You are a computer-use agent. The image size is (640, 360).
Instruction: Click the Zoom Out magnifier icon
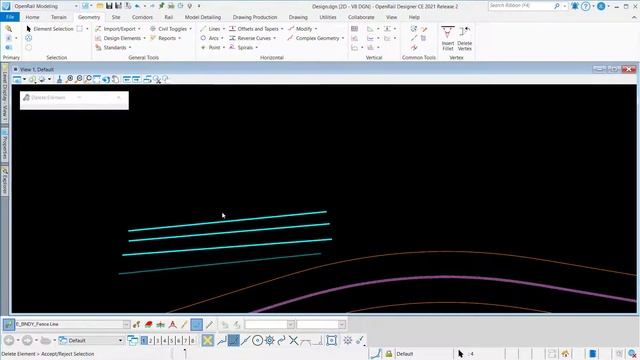pyautogui.click(x=79, y=79)
